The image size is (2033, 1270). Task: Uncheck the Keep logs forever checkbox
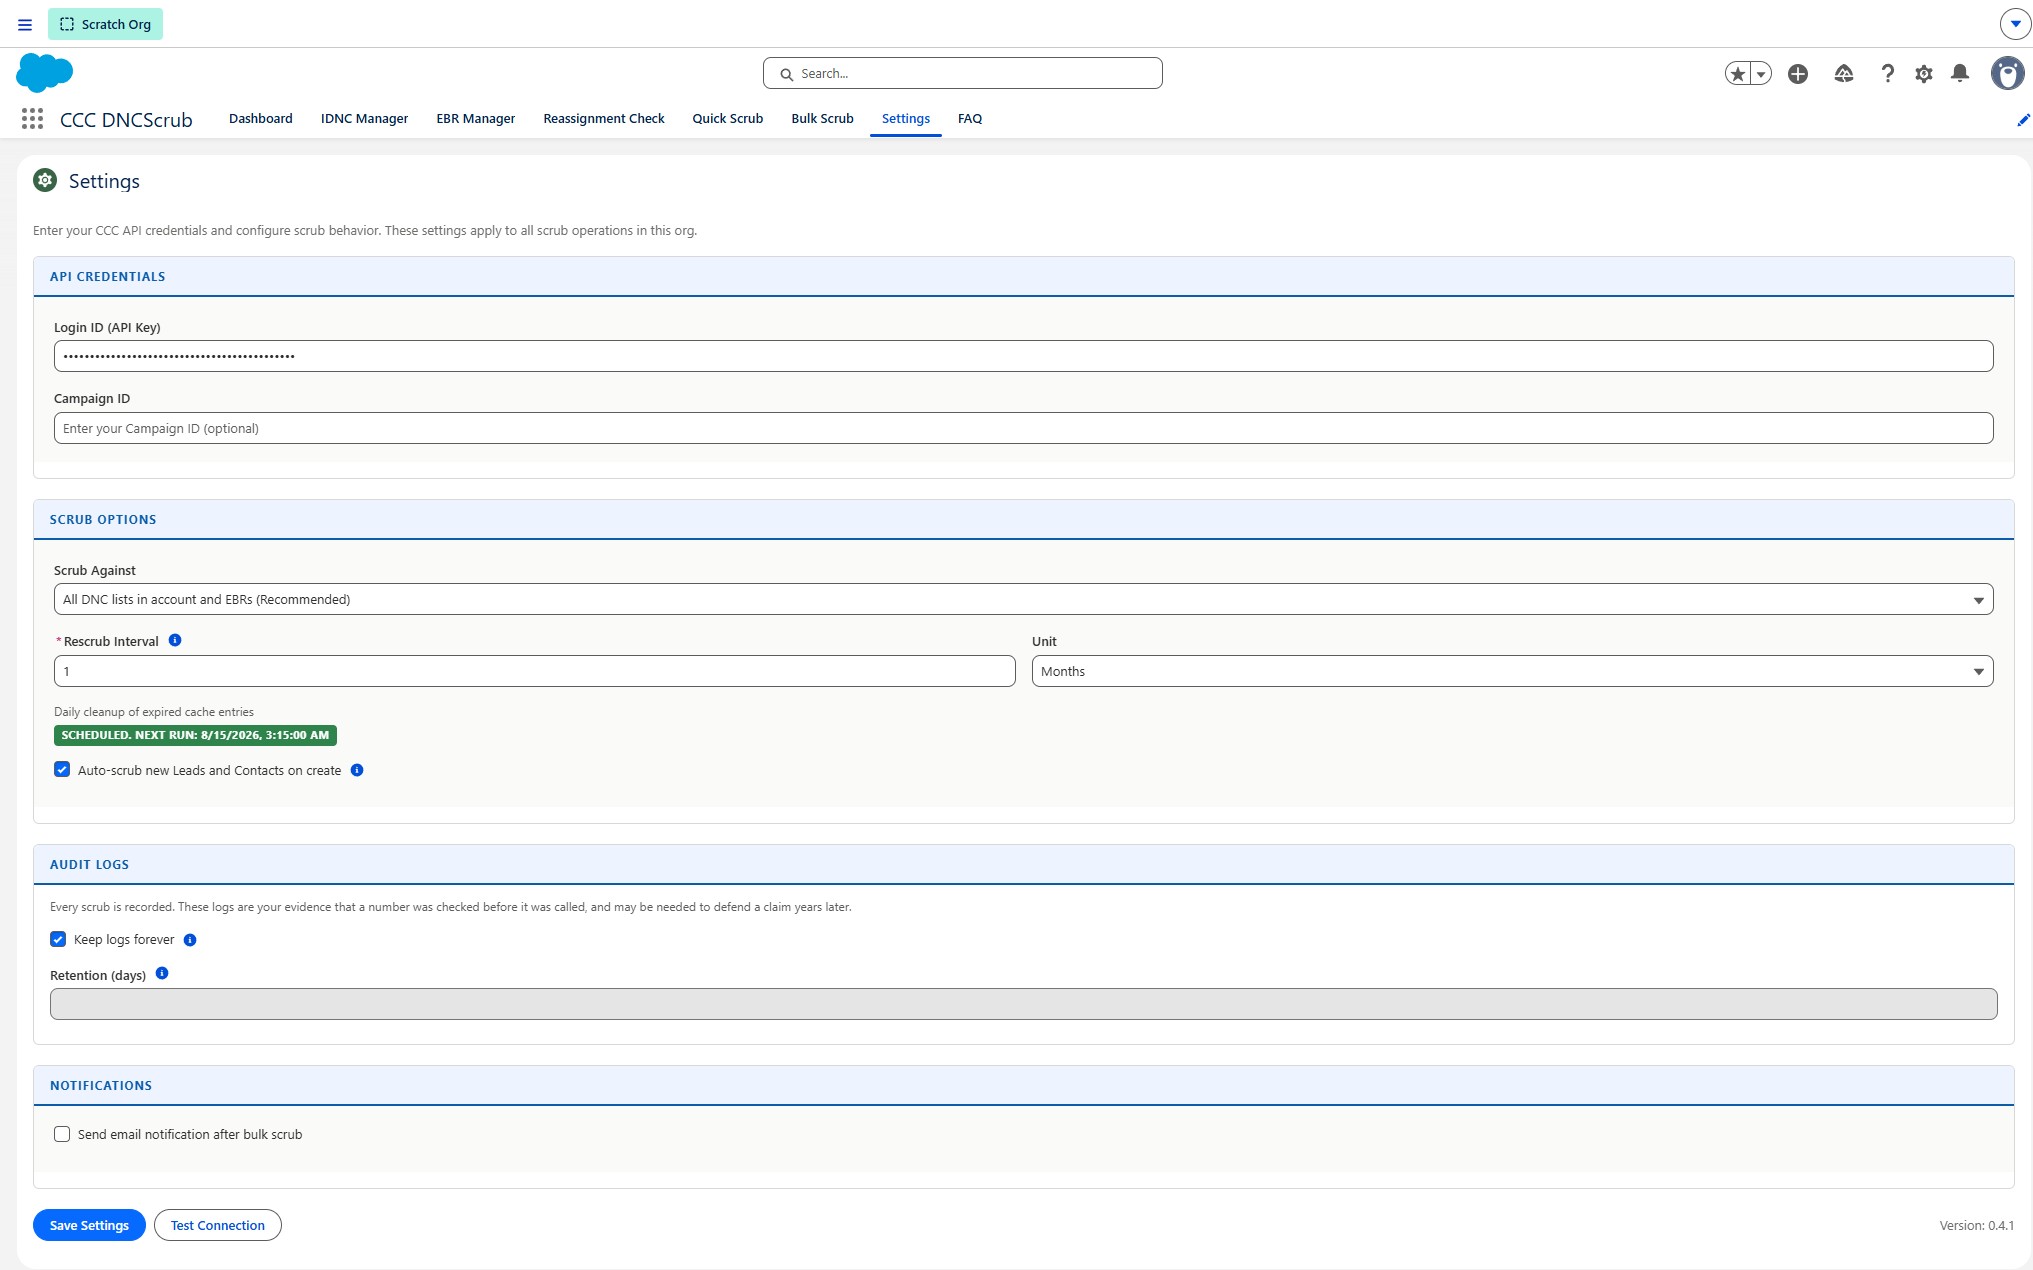[x=58, y=939]
